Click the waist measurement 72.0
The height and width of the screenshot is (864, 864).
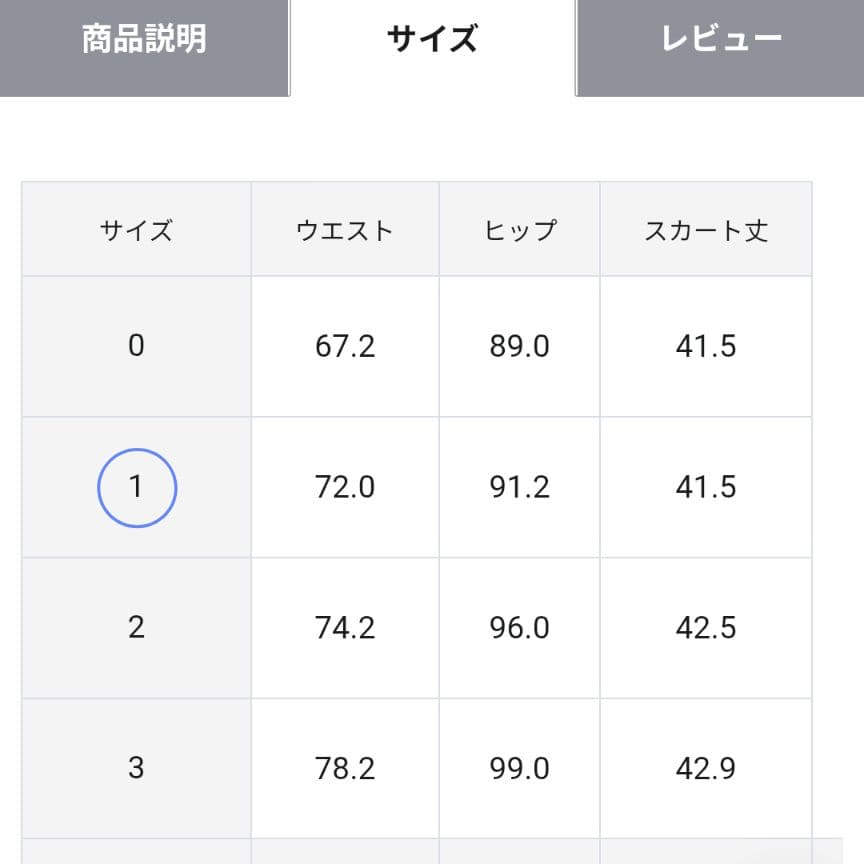[344, 487]
